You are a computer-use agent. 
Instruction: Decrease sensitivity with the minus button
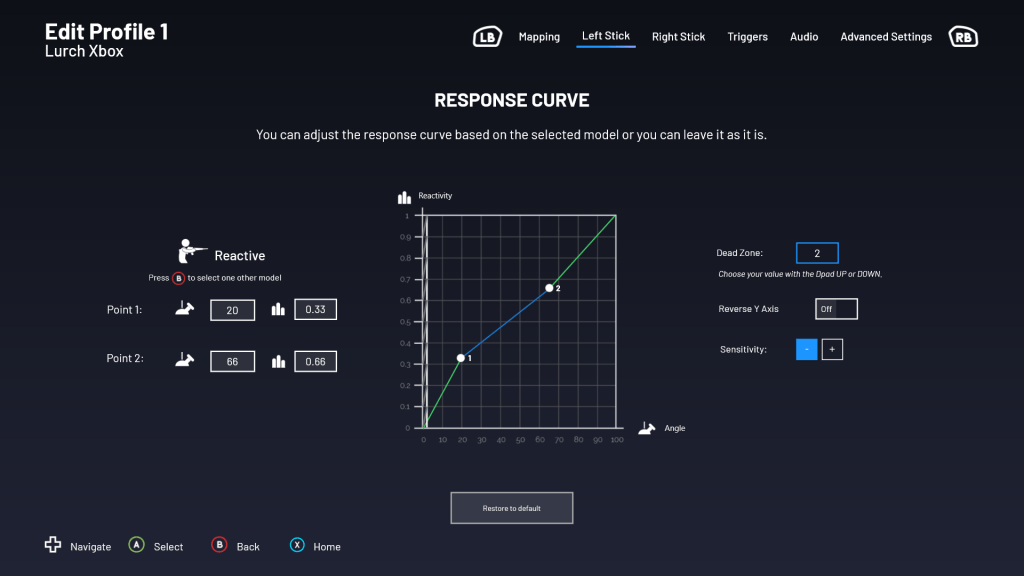point(806,349)
